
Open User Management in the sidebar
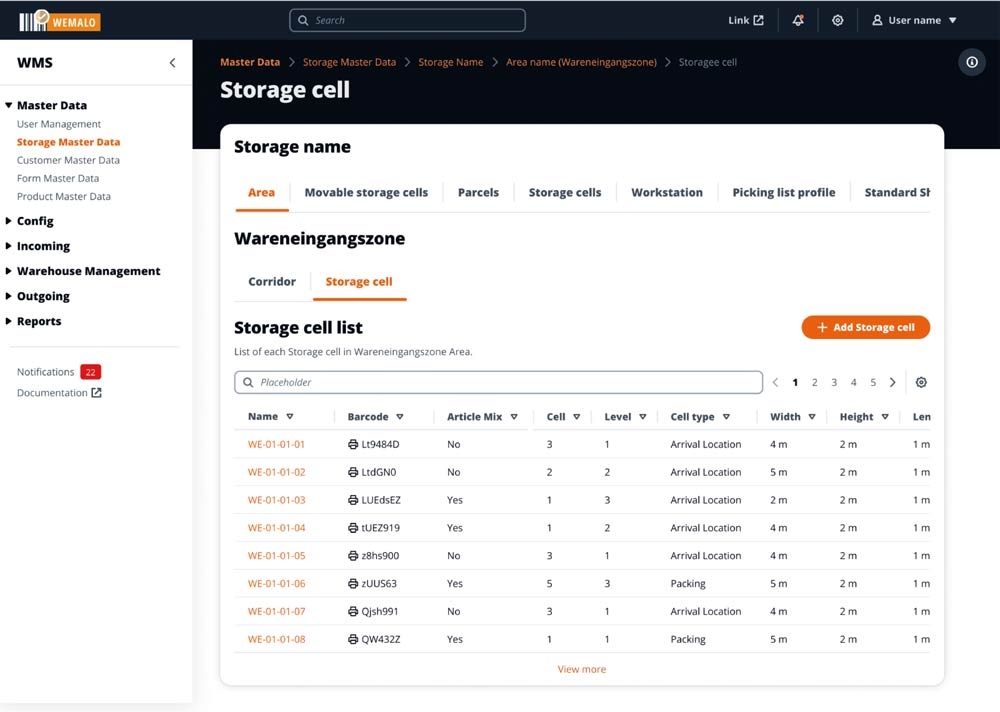59,124
